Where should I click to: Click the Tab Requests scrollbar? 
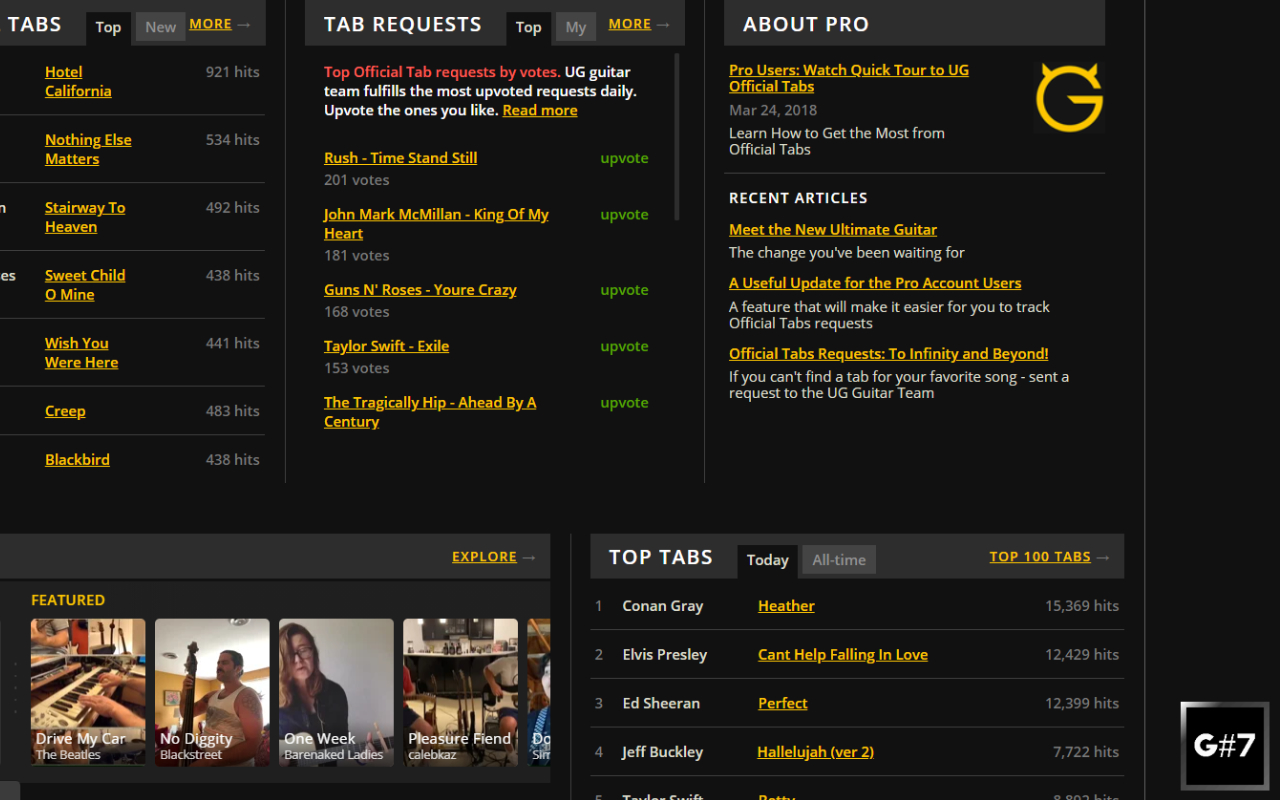click(x=677, y=137)
